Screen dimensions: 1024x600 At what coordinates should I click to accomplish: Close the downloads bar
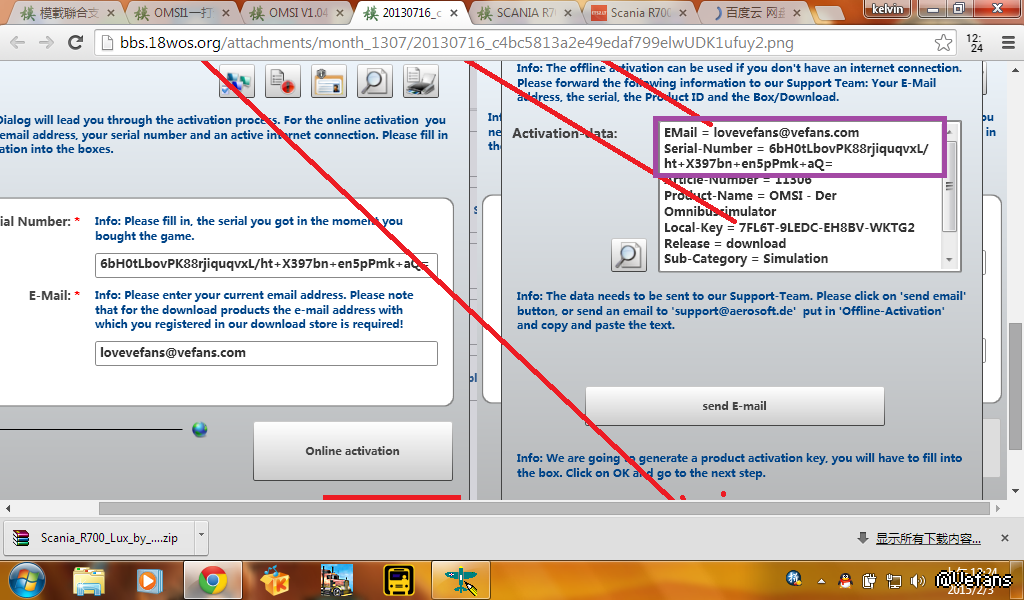coord(1005,538)
